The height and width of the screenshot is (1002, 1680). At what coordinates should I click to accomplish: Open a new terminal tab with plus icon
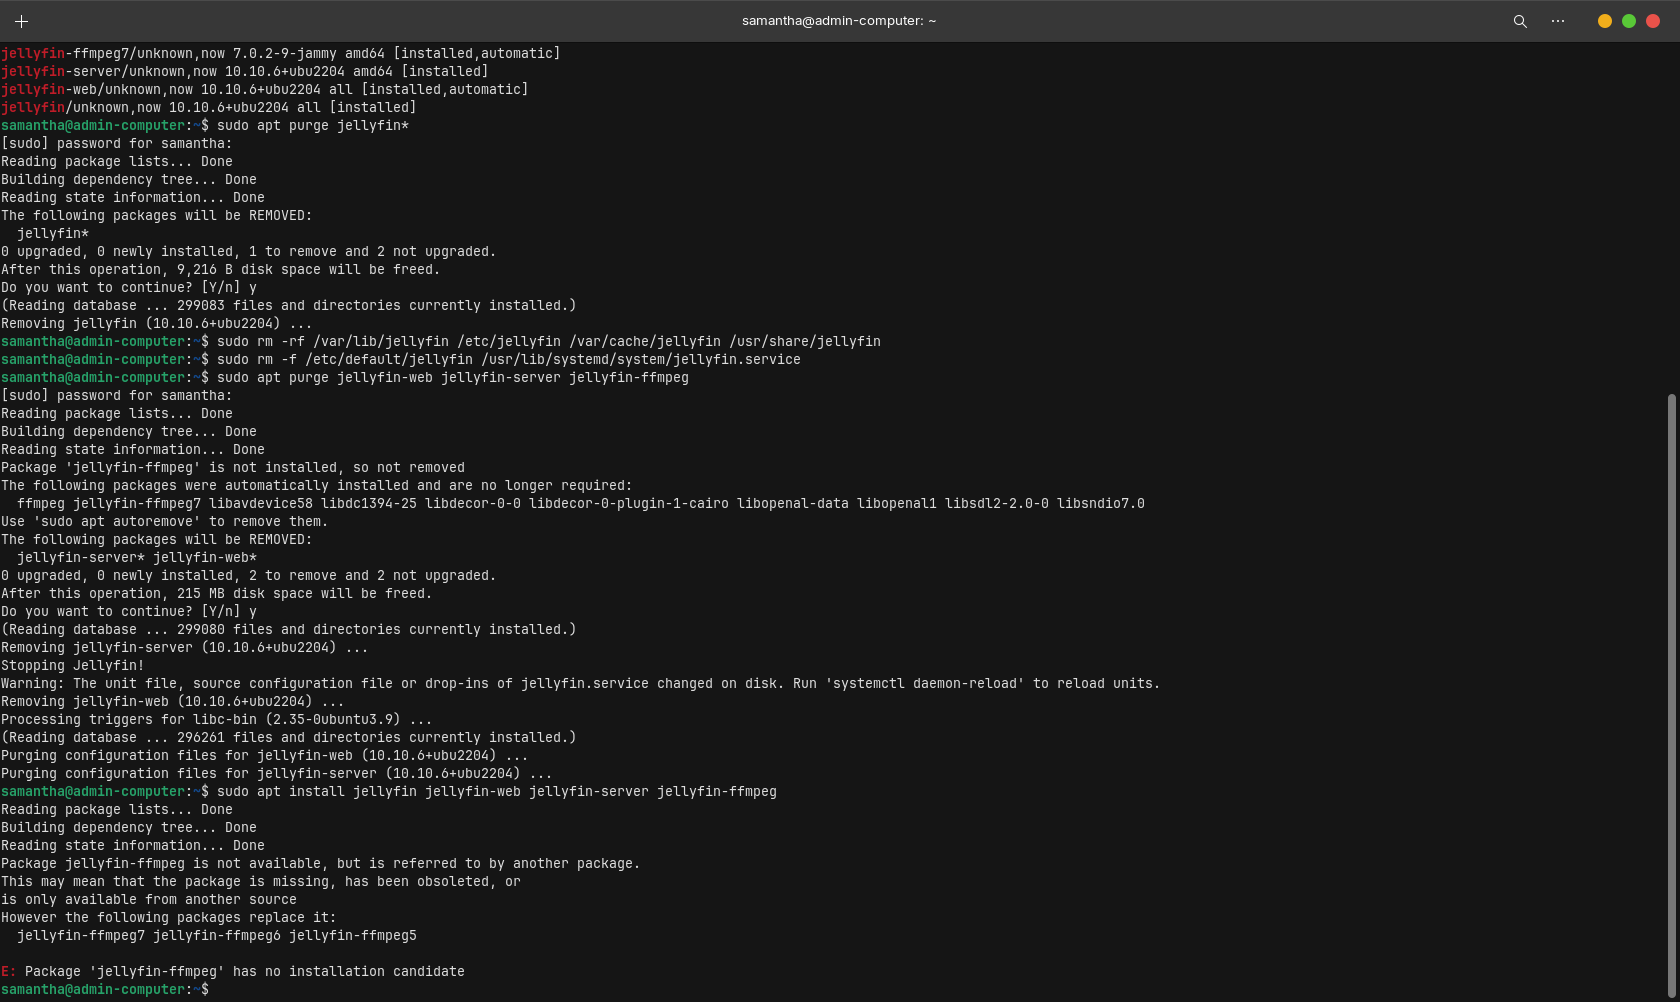(21, 21)
